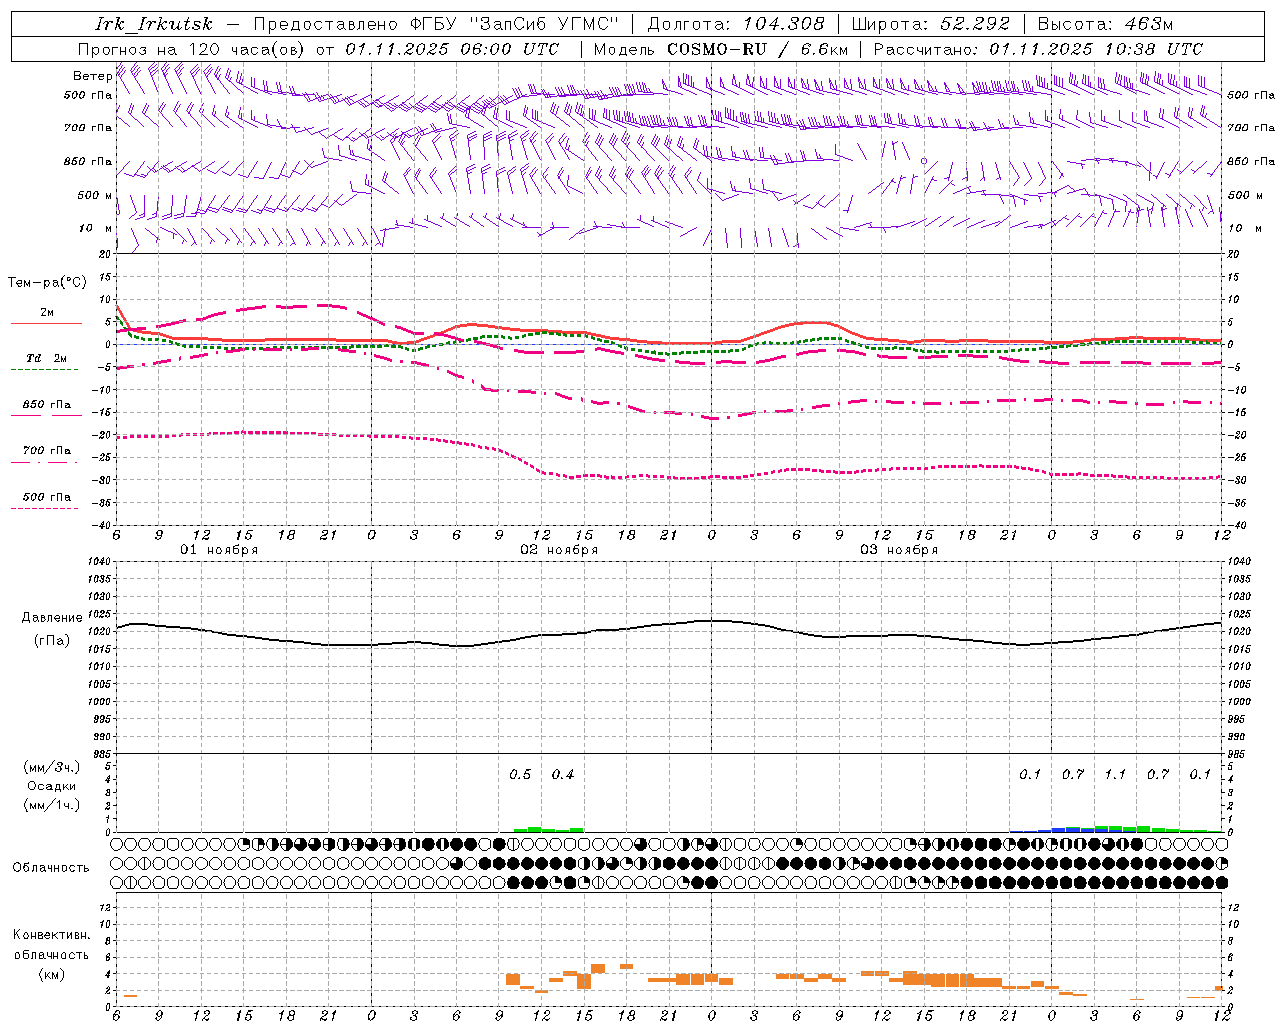1280x1024 pixels.
Task: Click the '(мм/3ч.)' precipitation unit label
Action: point(52,767)
